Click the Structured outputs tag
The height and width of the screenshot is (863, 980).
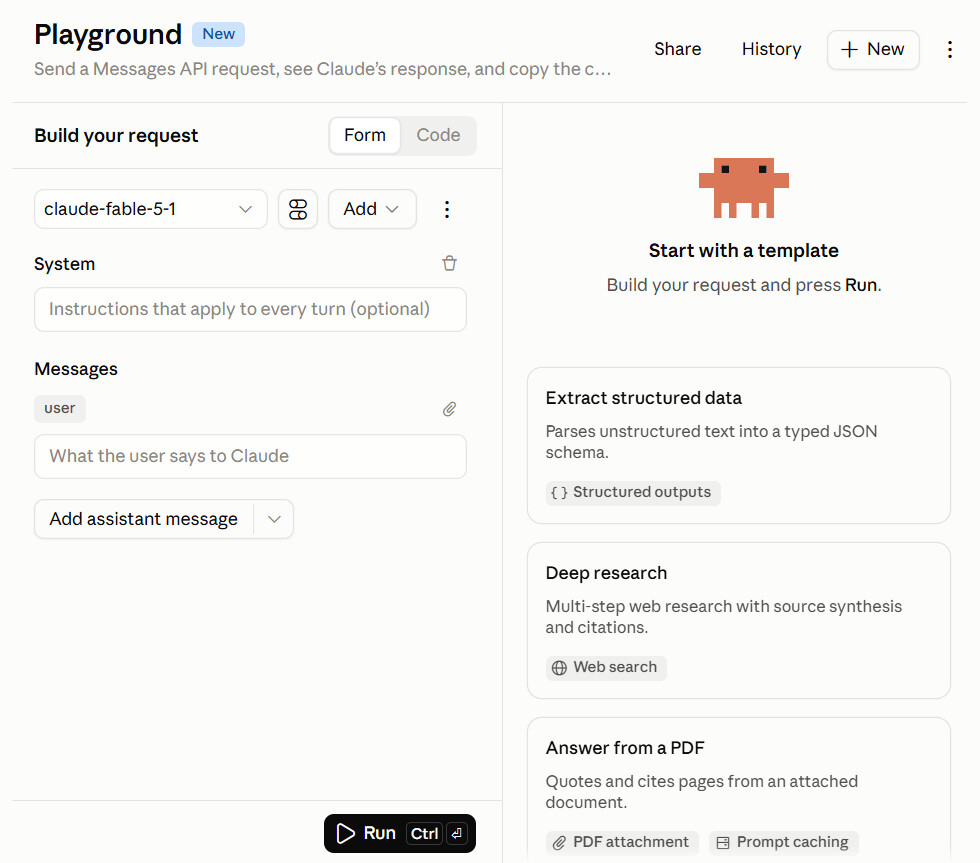(x=633, y=492)
